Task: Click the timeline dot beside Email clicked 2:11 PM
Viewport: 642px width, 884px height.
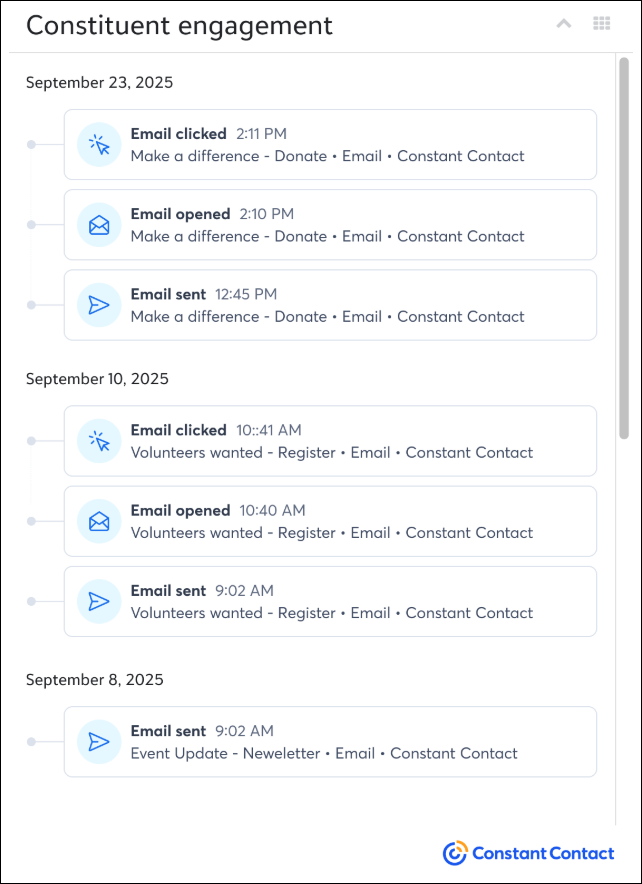Action: [33, 144]
